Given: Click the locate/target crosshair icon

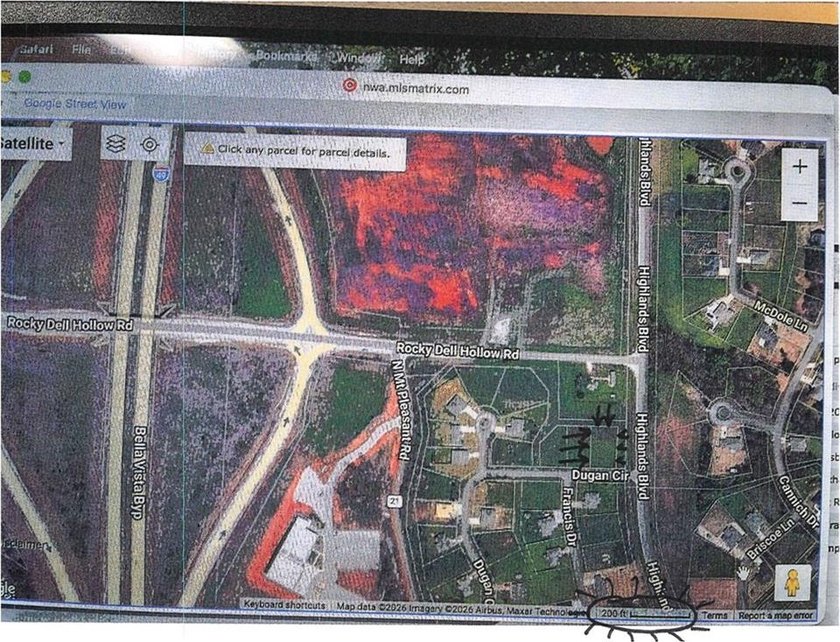Looking at the screenshot, I should click(x=149, y=145).
